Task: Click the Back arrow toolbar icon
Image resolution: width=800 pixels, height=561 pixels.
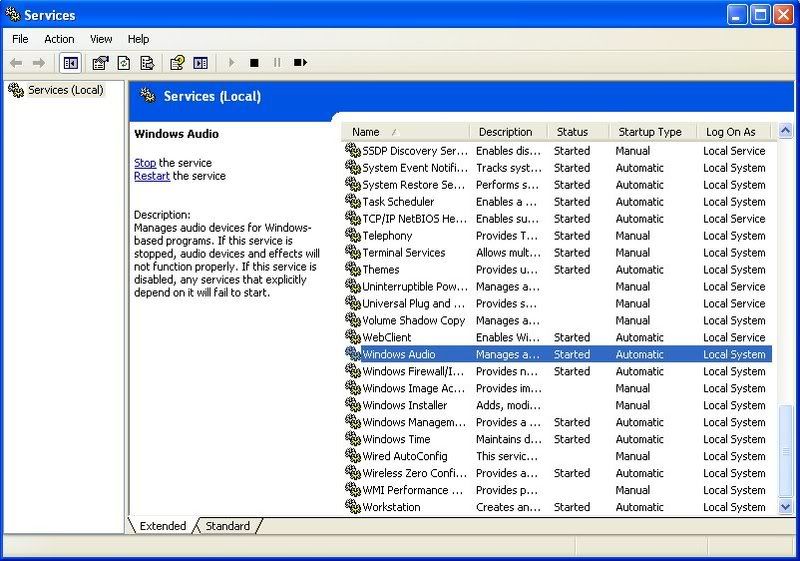Action: click(x=16, y=63)
